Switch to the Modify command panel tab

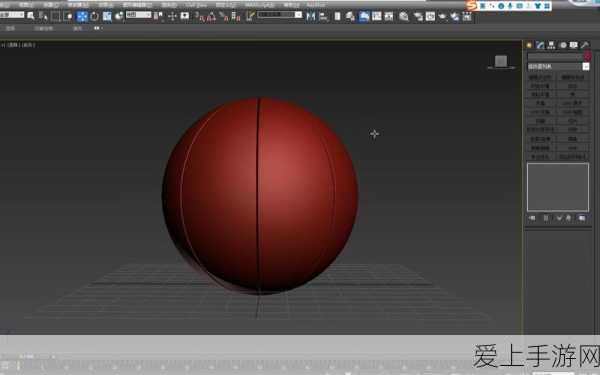540,45
